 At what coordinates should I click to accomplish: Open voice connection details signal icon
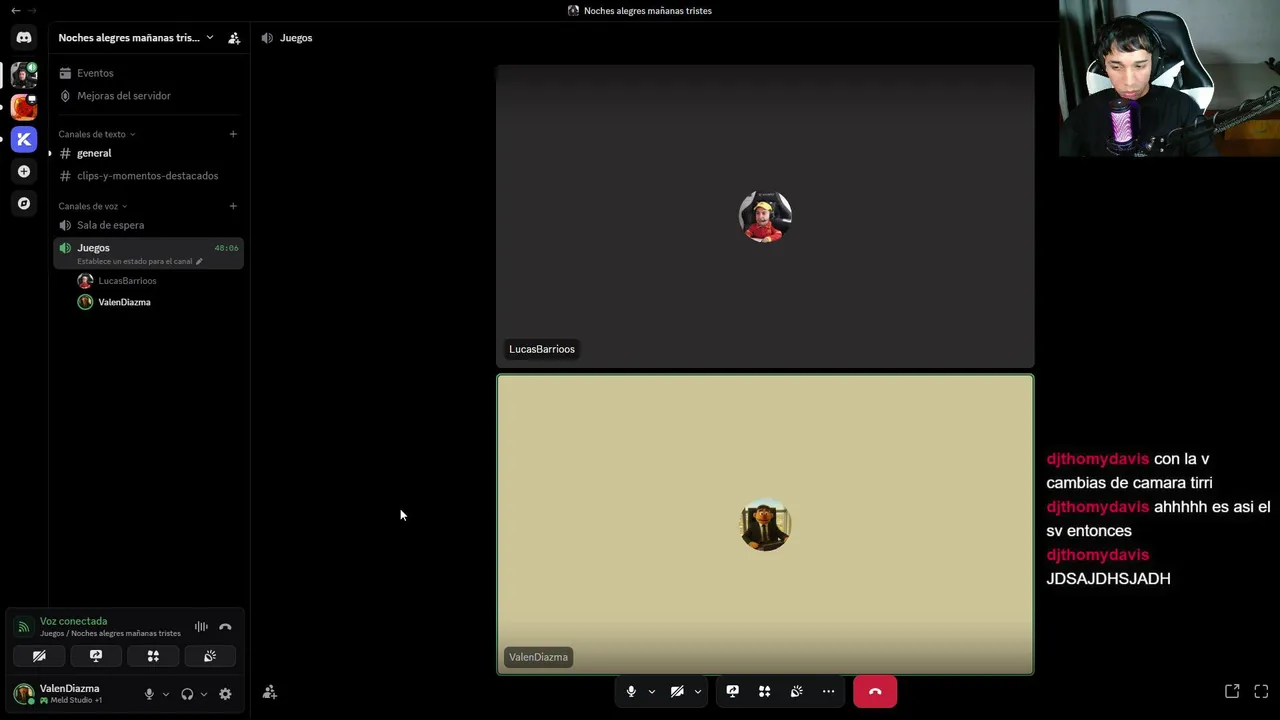(x=24, y=627)
